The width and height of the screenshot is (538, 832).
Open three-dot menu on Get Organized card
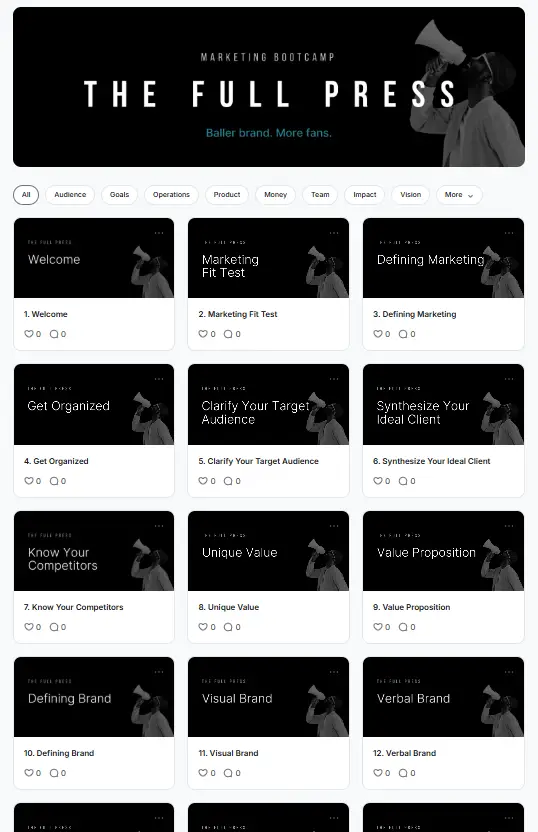tap(159, 379)
